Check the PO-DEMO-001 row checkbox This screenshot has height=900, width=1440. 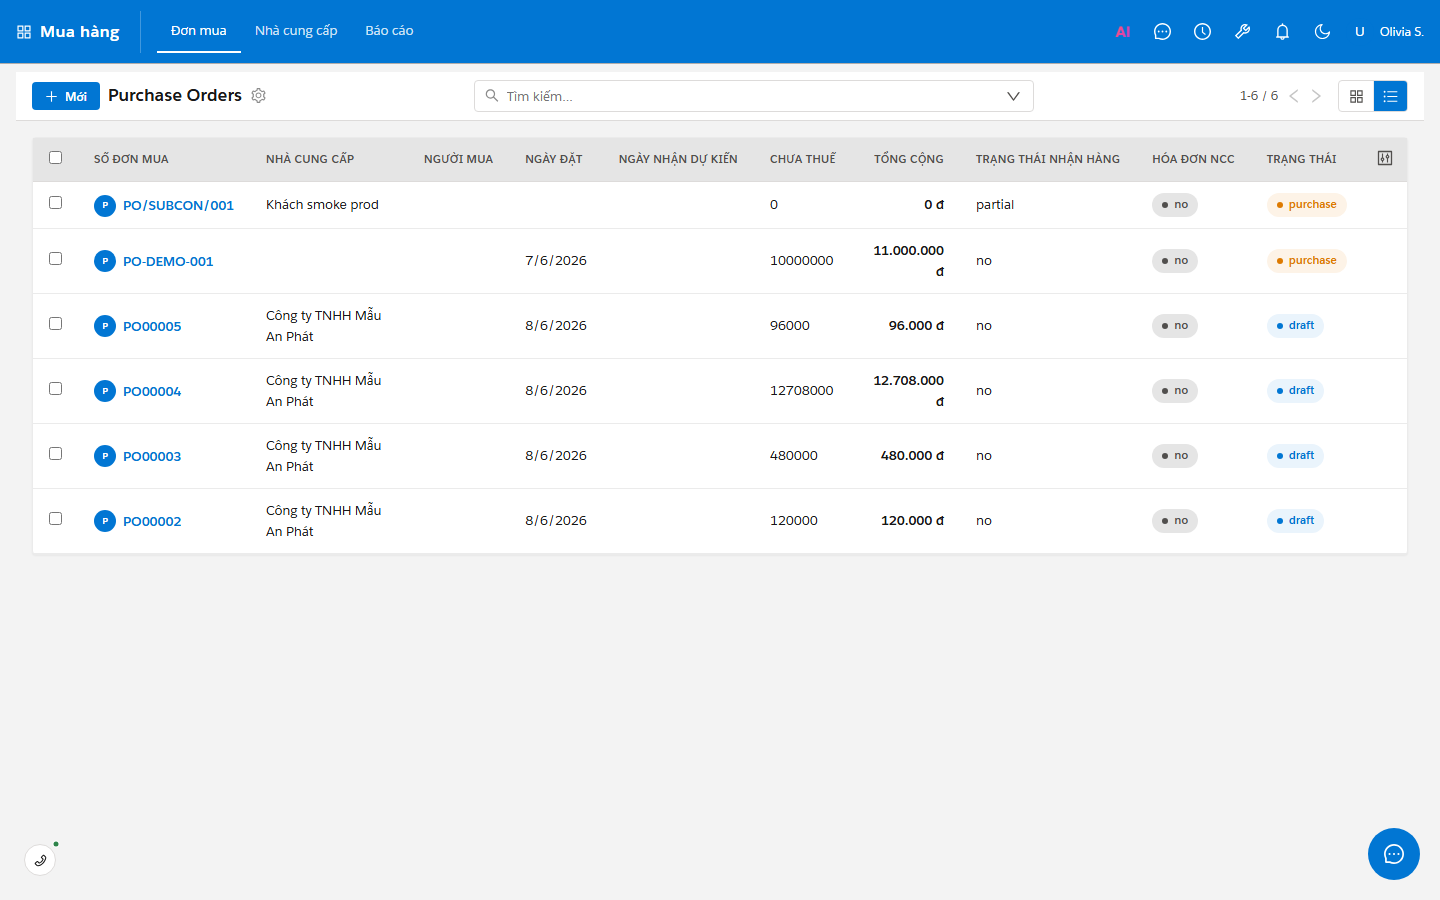56,259
